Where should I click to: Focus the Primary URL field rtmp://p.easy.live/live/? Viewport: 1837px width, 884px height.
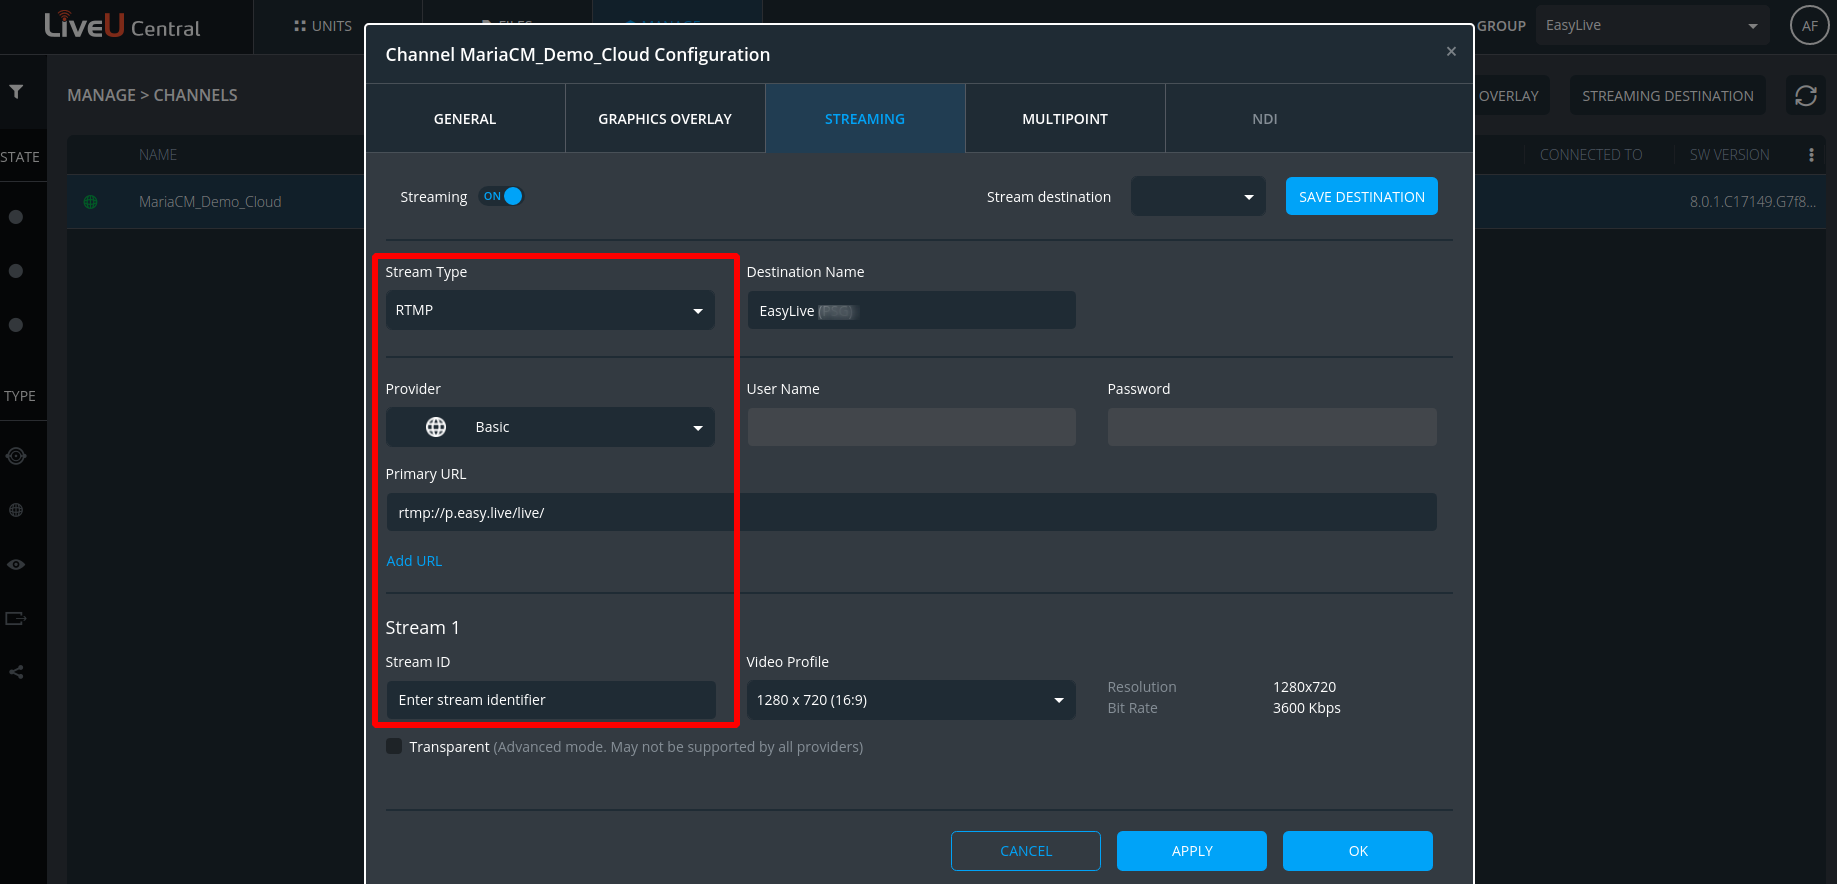[911, 512]
